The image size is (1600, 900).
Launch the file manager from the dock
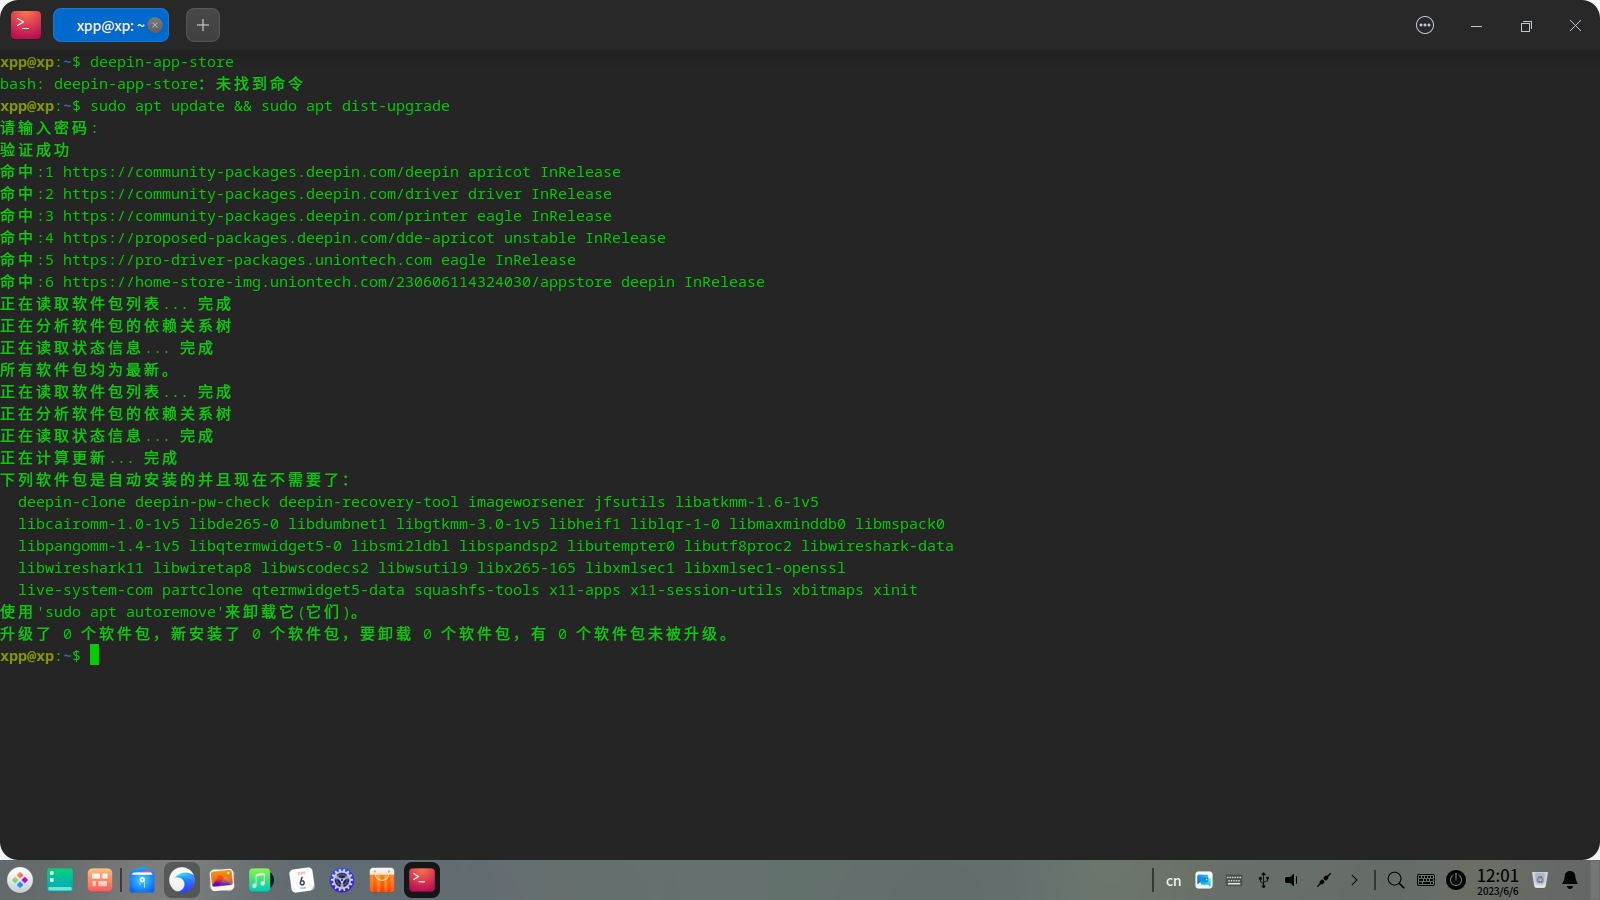pos(142,880)
